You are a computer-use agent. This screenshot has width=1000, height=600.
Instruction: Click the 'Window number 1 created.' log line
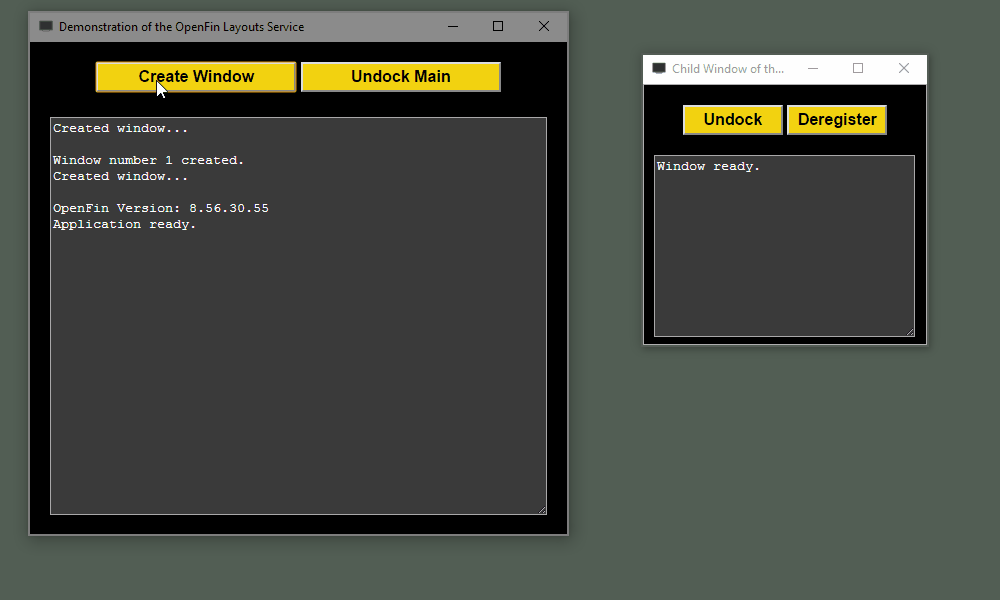(x=149, y=160)
